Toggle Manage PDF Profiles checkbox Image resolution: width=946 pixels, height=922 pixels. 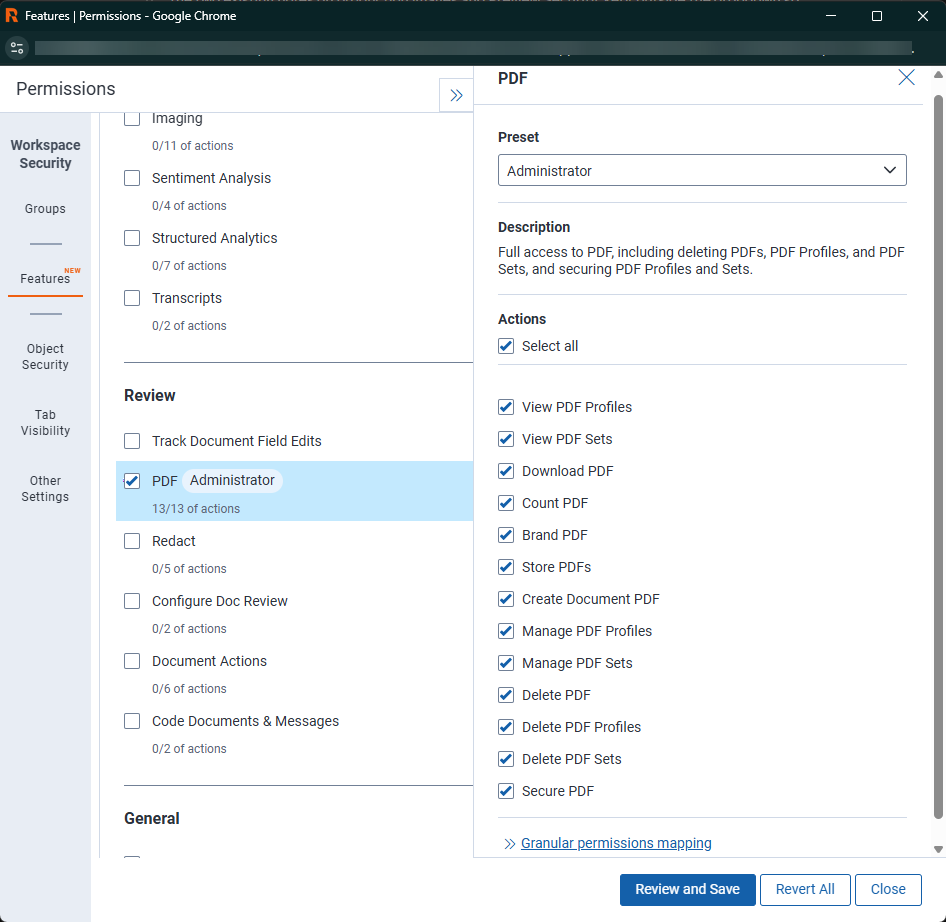(506, 631)
